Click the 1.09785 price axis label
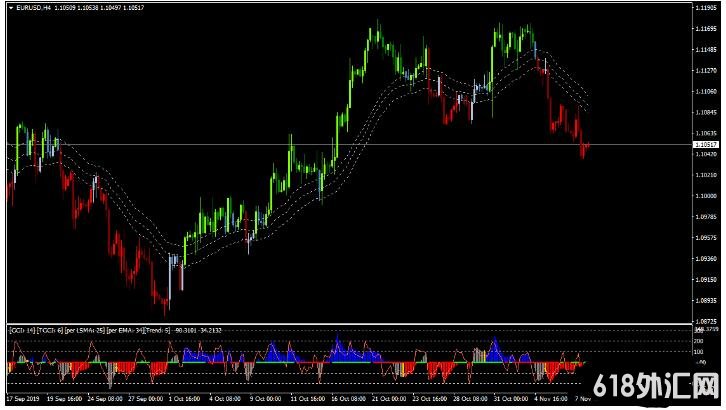The image size is (726, 410). 706,217
